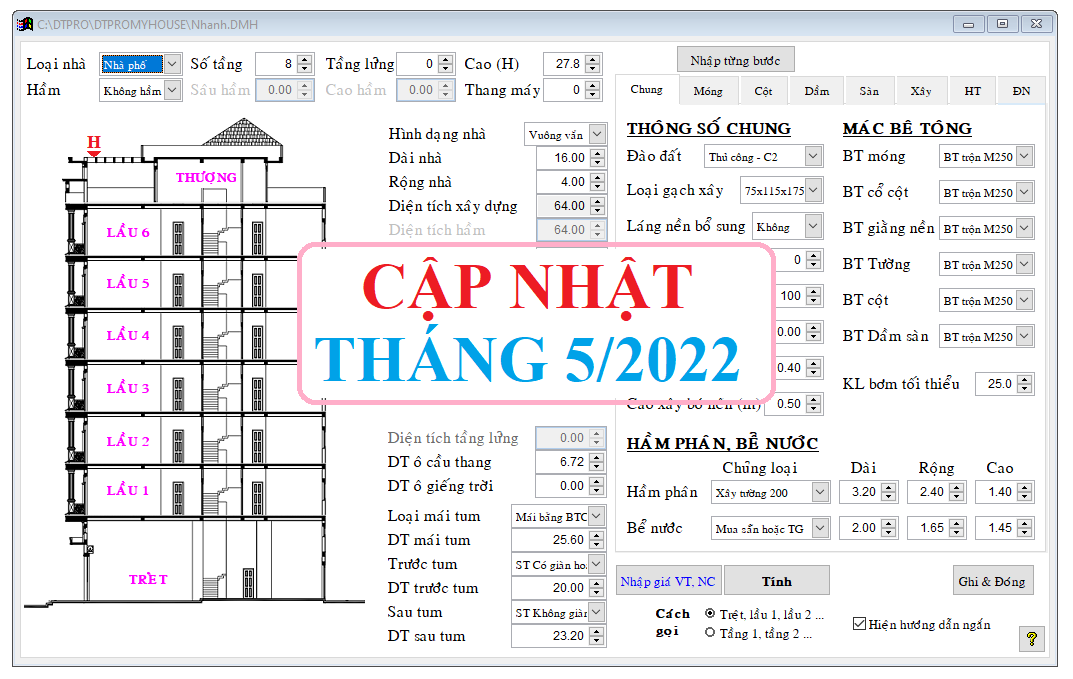Click the app icon in the title bar
The height and width of the screenshot is (679, 1073).
tap(27, 23)
